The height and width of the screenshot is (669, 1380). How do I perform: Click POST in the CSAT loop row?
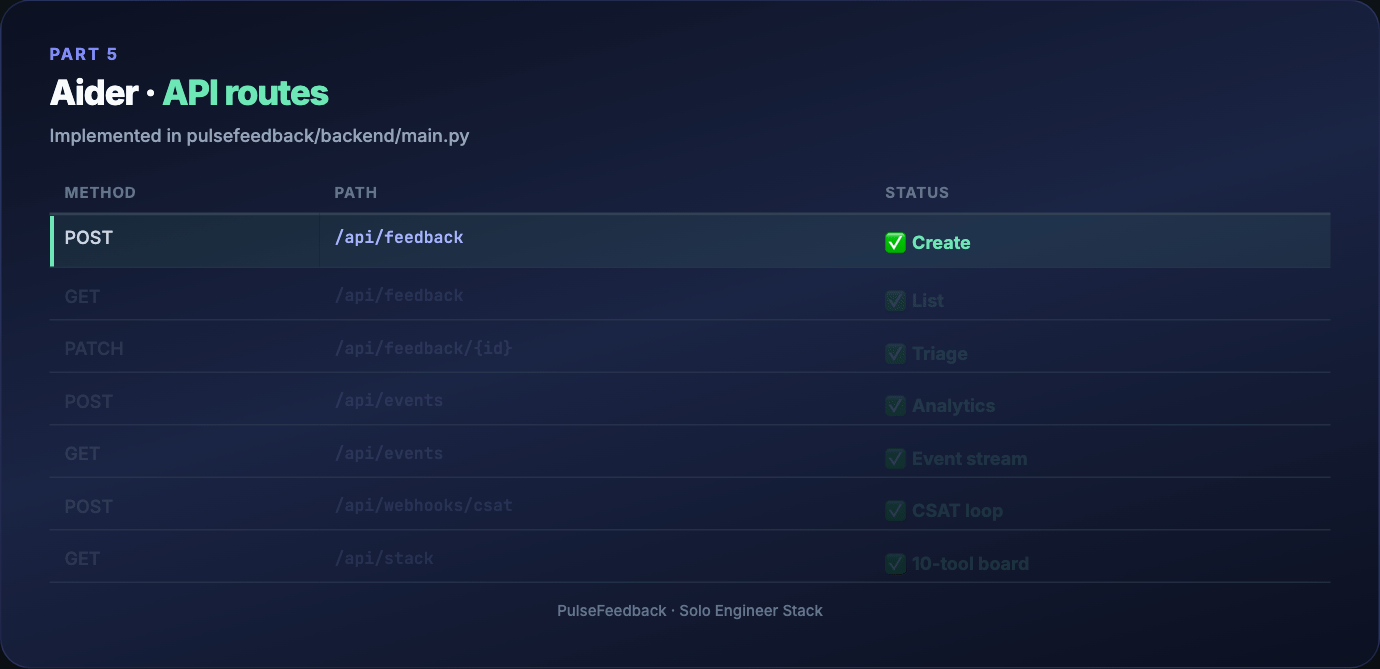[x=89, y=507]
